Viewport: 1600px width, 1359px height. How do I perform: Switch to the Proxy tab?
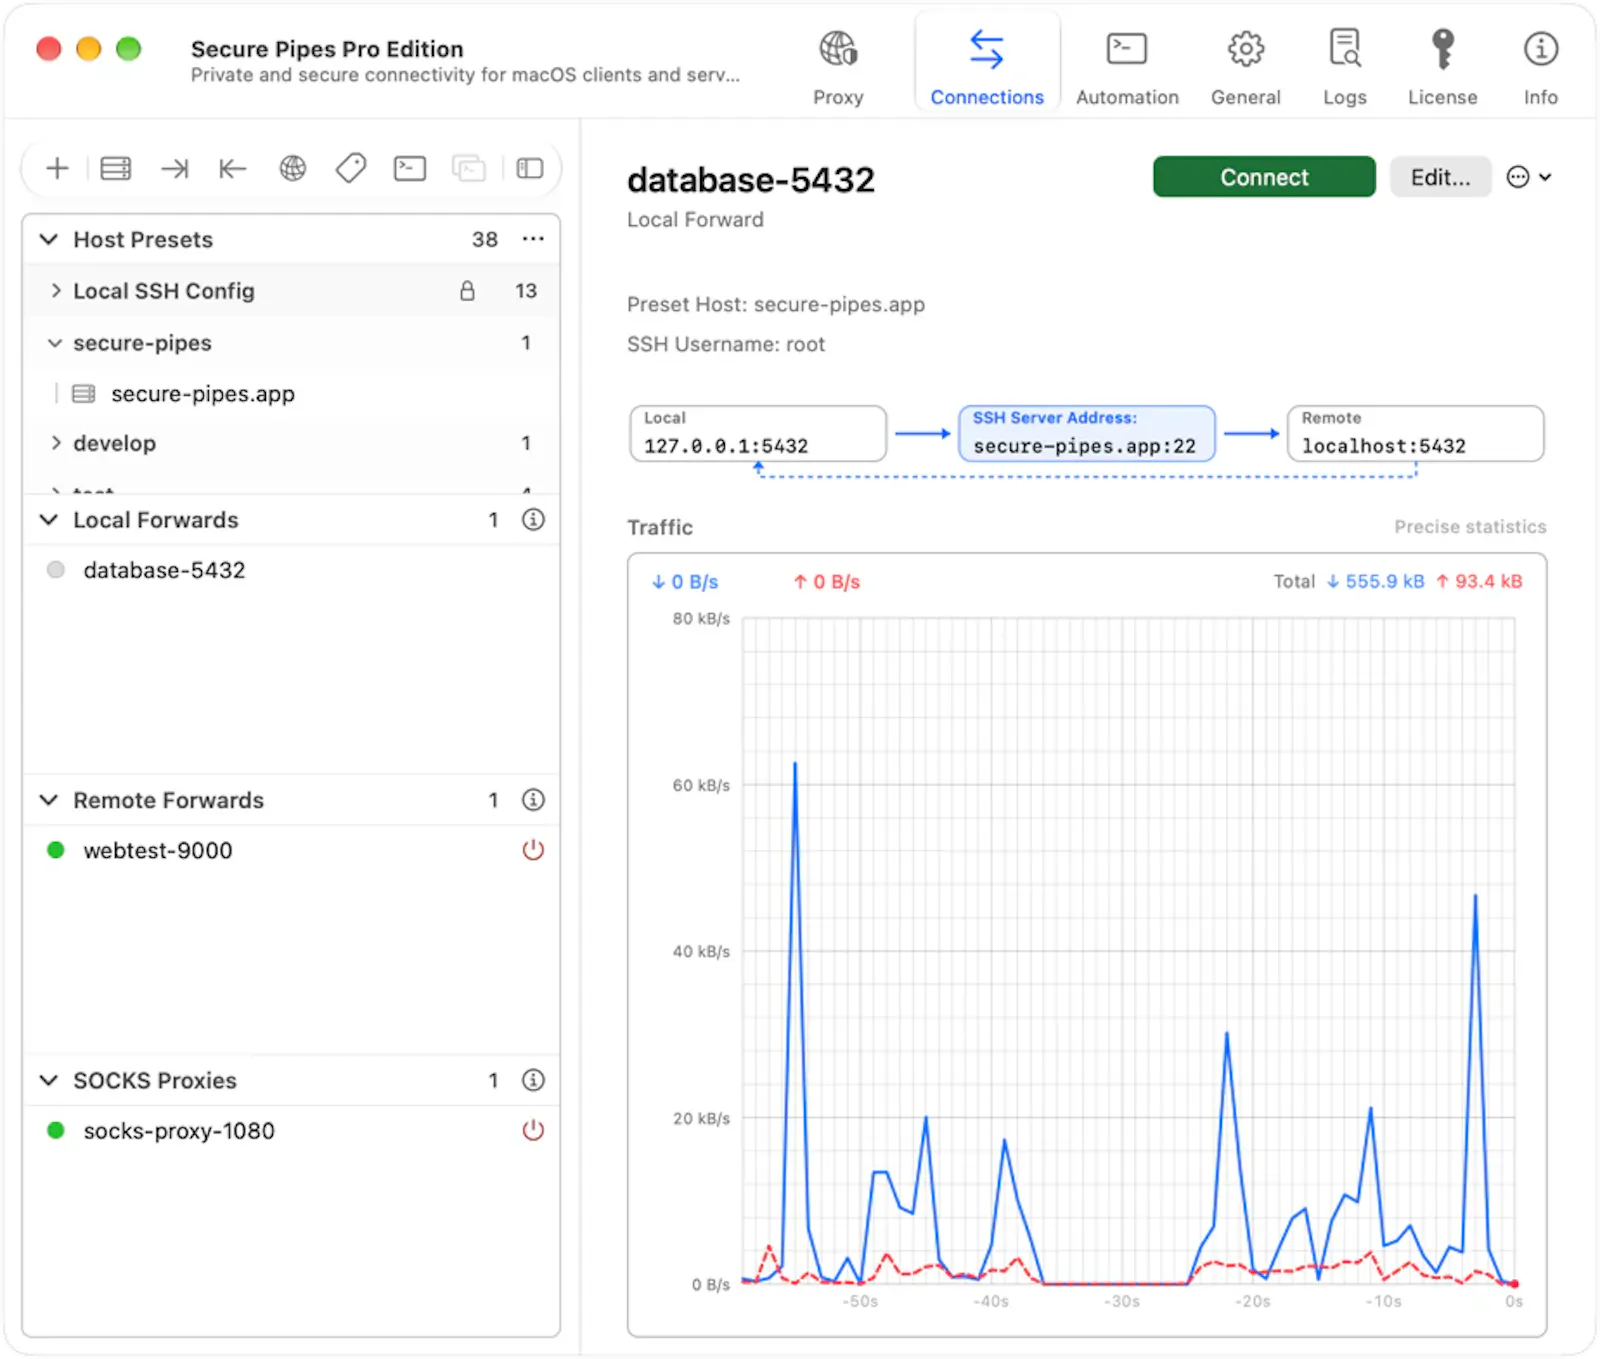point(838,67)
